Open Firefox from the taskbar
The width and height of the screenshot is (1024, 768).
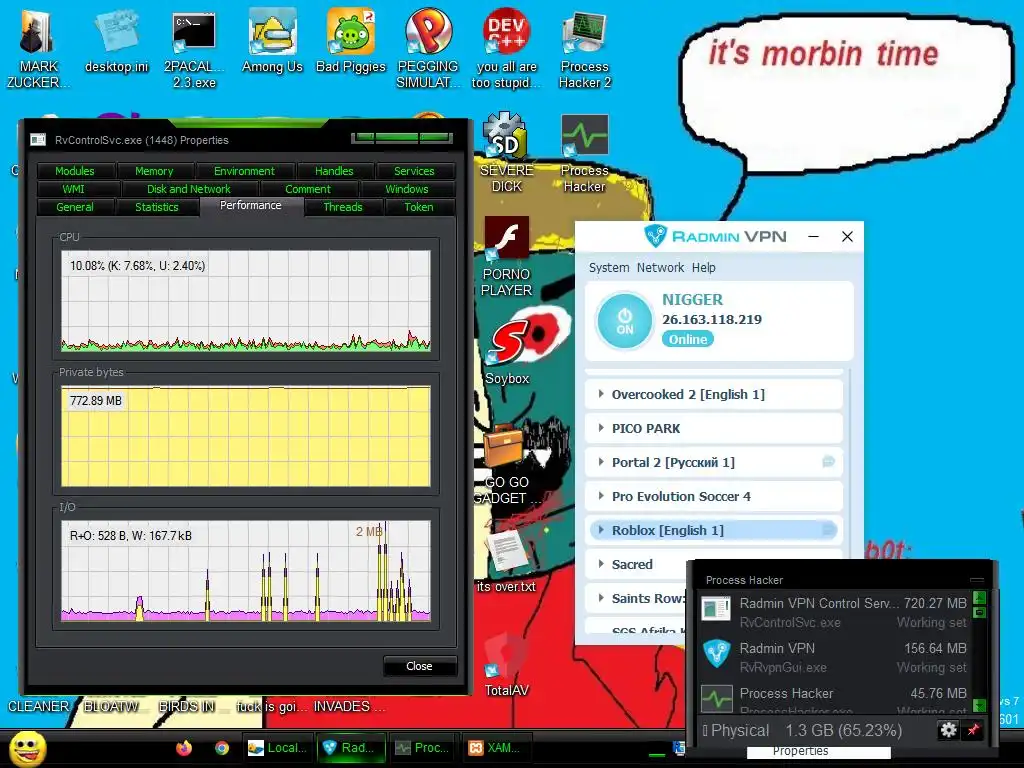[x=184, y=748]
